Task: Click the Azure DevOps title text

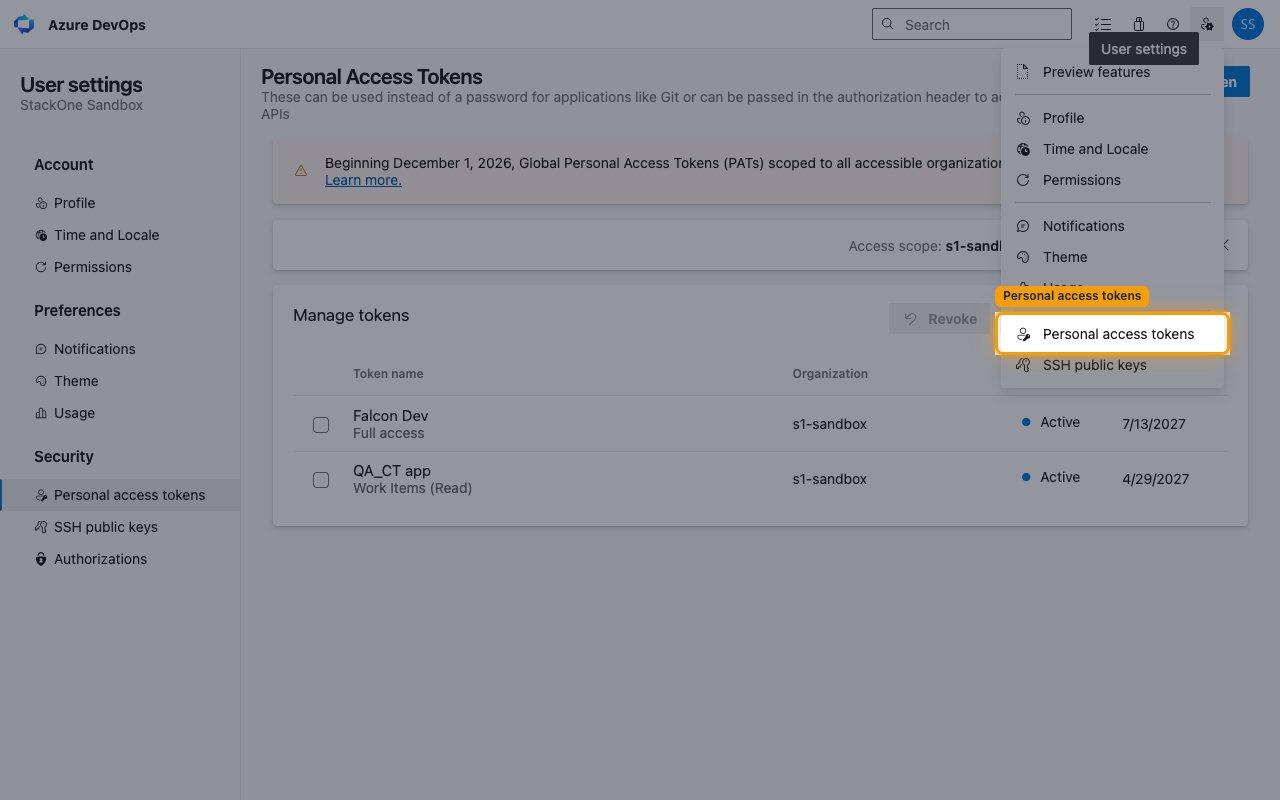Action: click(x=97, y=25)
